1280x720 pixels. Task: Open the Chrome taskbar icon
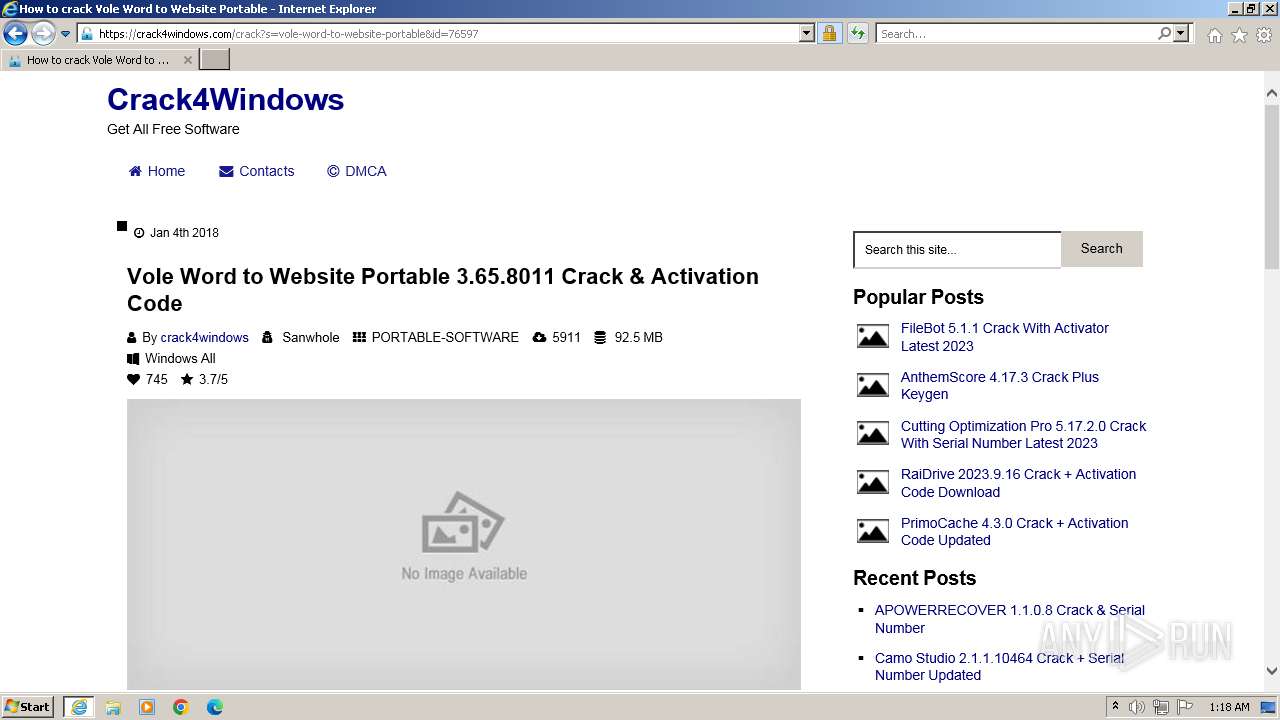pyautogui.click(x=181, y=707)
